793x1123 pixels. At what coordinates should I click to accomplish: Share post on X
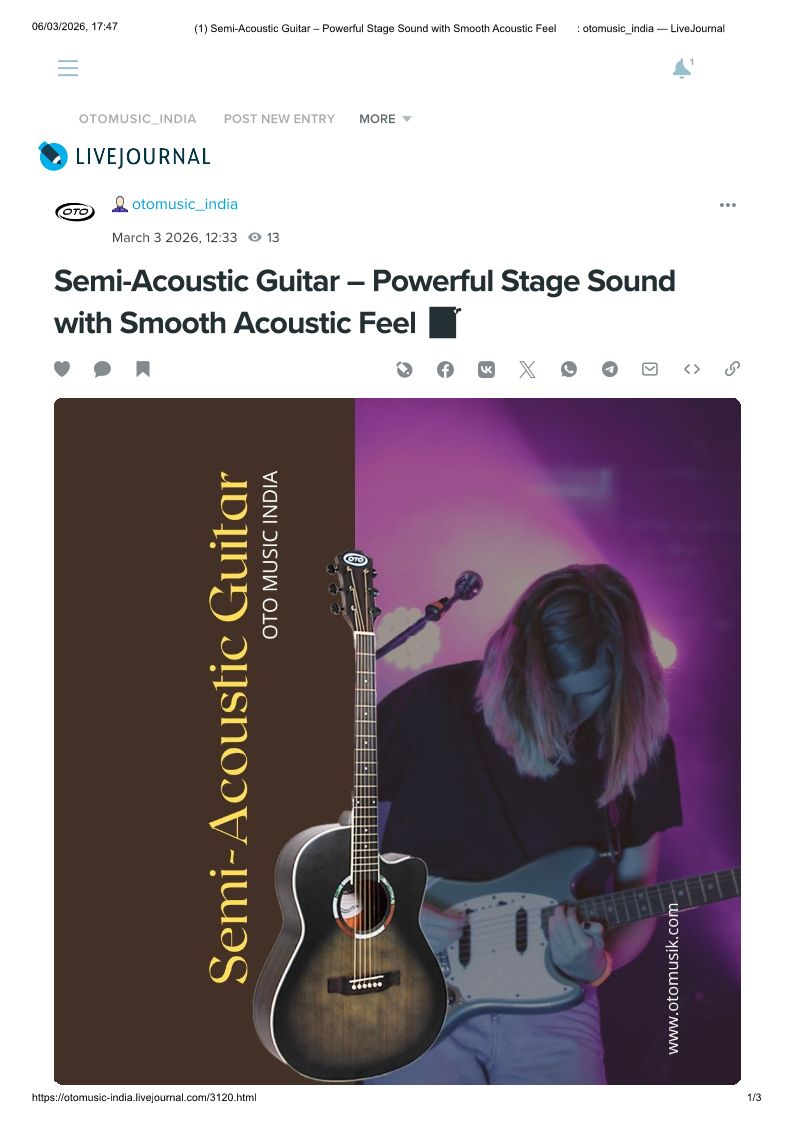click(527, 369)
